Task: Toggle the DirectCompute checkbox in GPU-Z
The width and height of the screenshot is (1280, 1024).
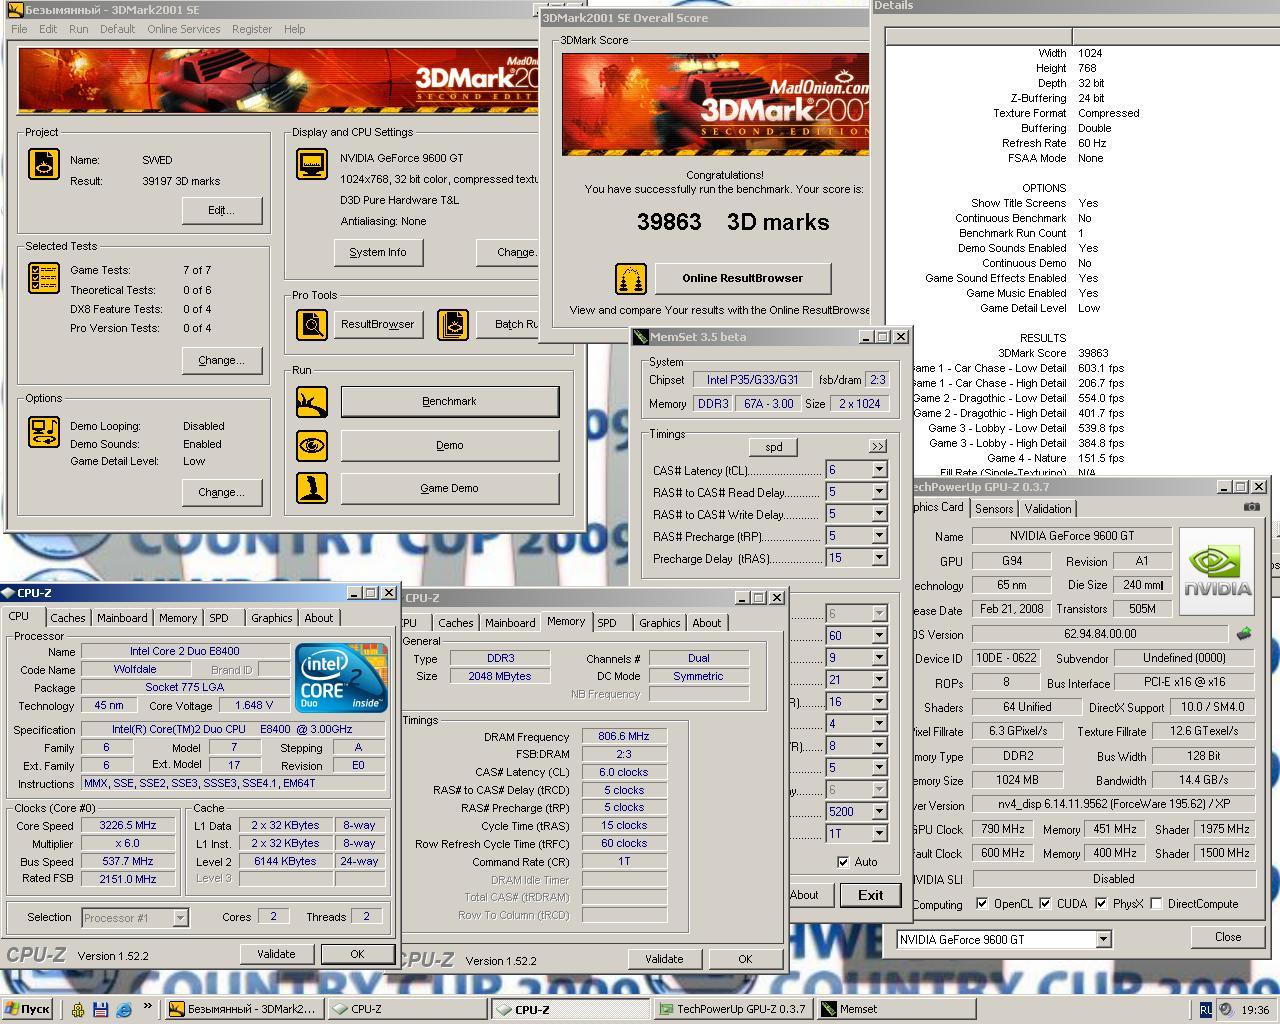Action: [1156, 903]
